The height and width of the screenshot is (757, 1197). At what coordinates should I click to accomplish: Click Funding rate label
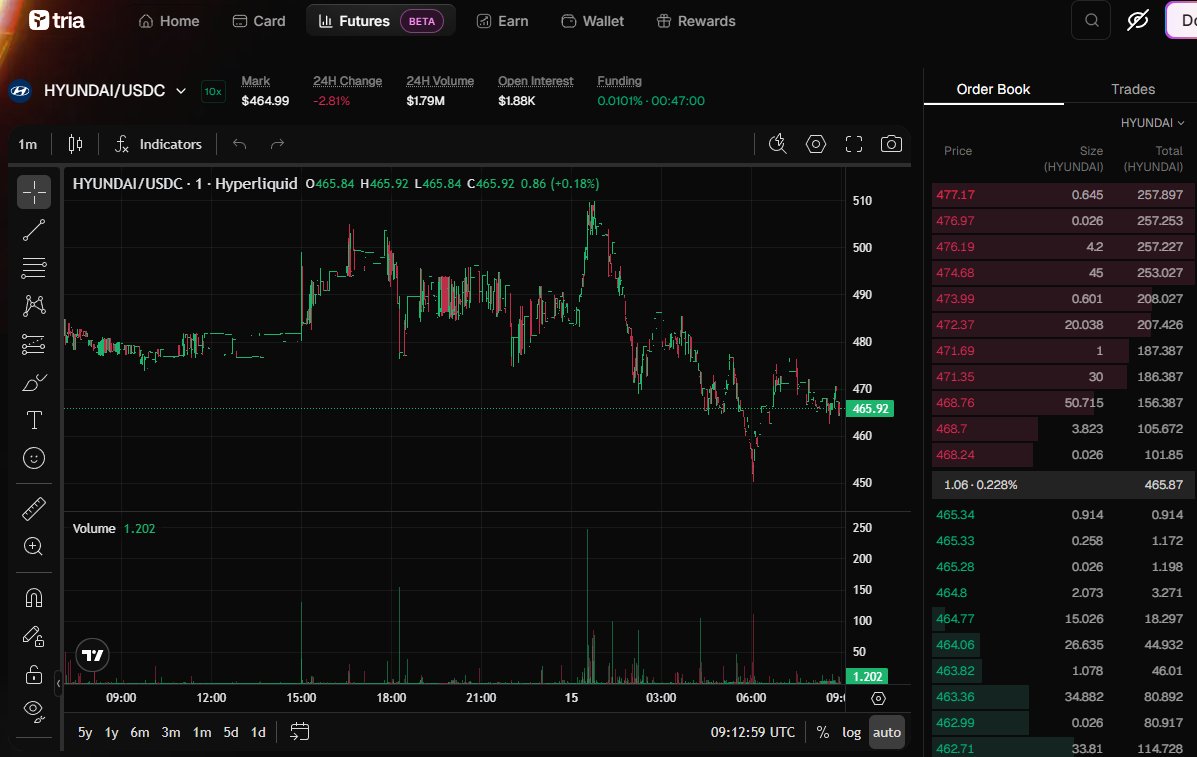click(x=619, y=81)
